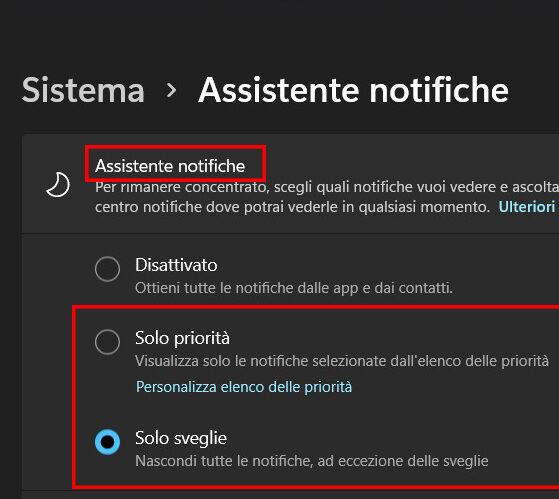Click 'Nascondi tutte le notifiche' description text
Image resolution: width=559 pixels, height=499 pixels.
(312, 461)
